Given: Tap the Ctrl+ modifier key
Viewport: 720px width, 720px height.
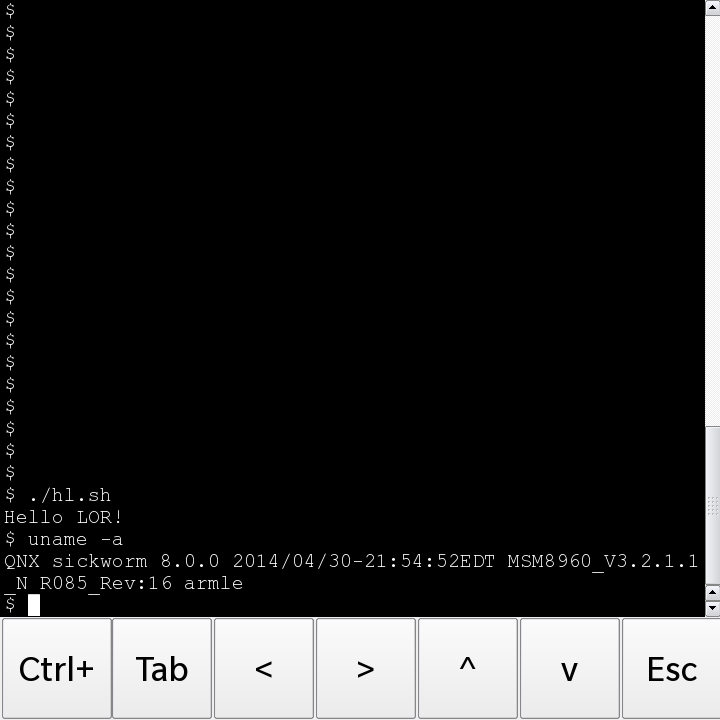Looking at the screenshot, I should pyautogui.click(x=56, y=669).
